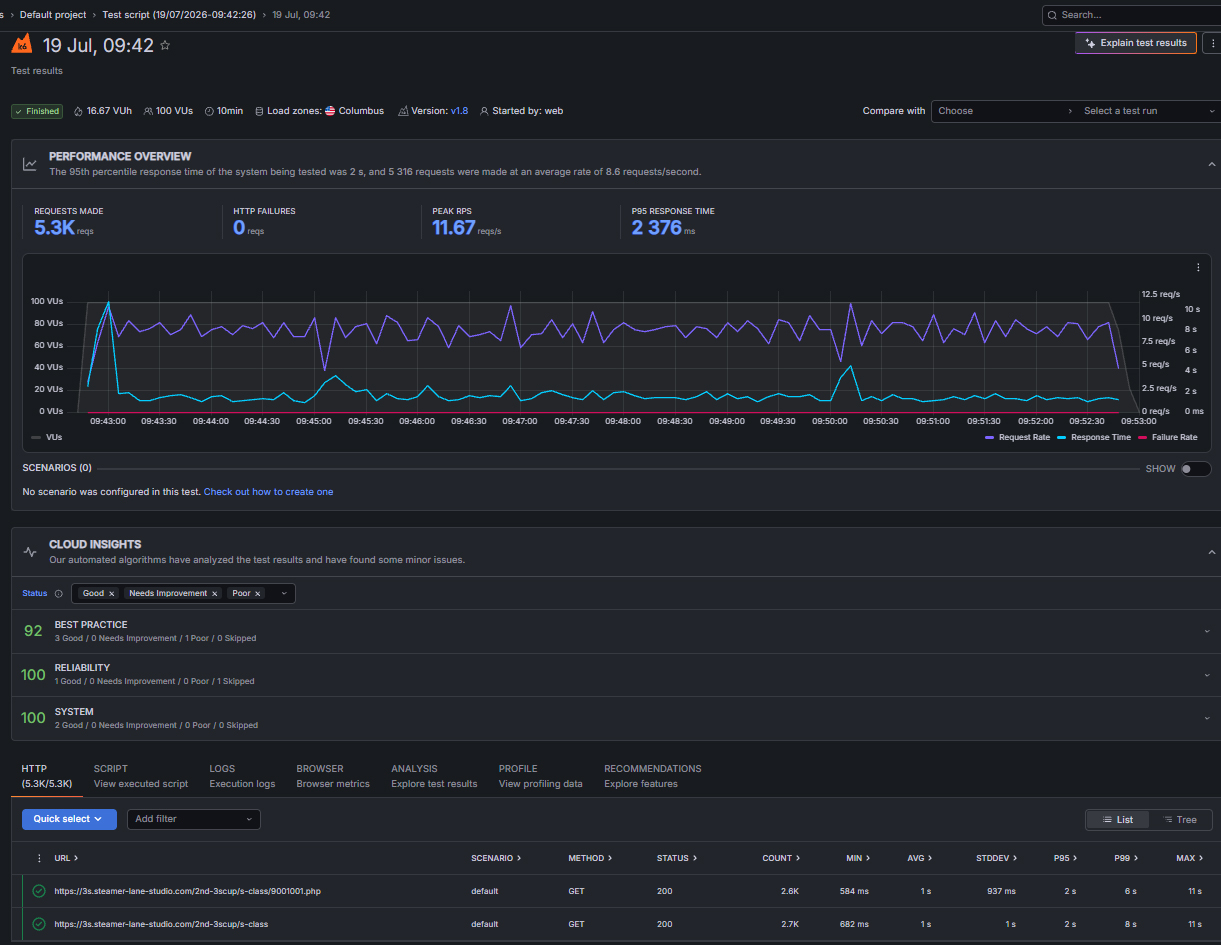This screenshot has height=945, width=1221.
Task: Open the Add filter dropdown
Action: [193, 819]
